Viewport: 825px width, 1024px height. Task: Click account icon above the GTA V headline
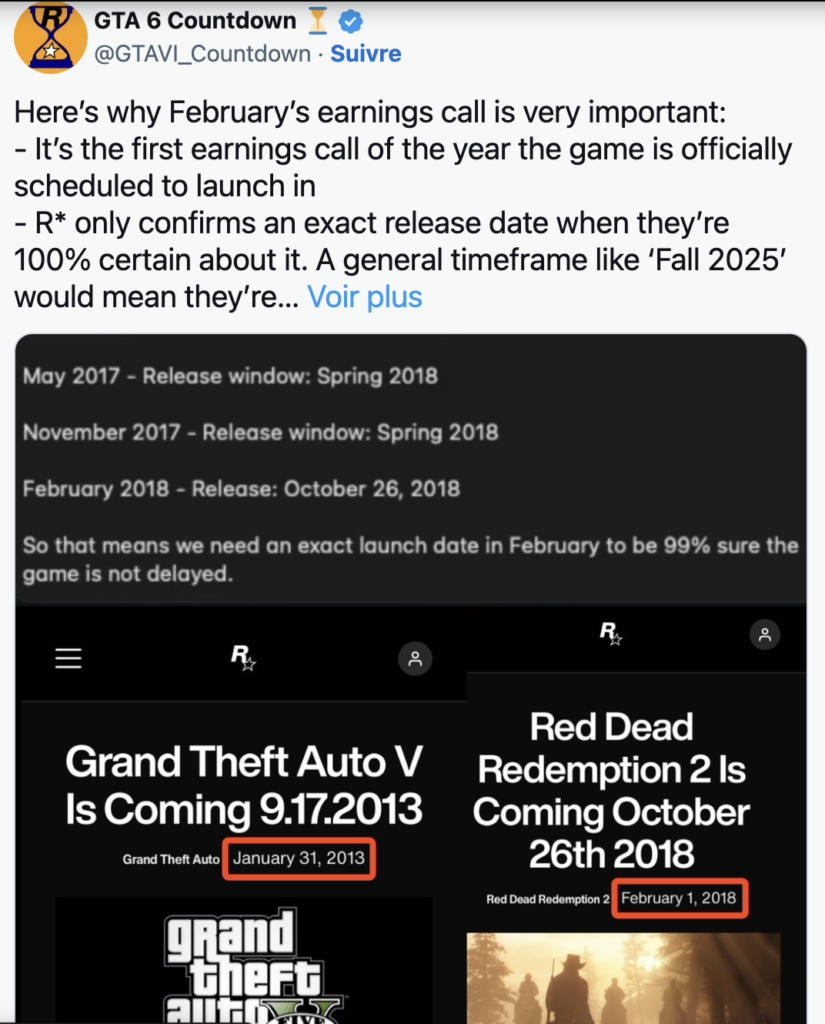point(415,658)
